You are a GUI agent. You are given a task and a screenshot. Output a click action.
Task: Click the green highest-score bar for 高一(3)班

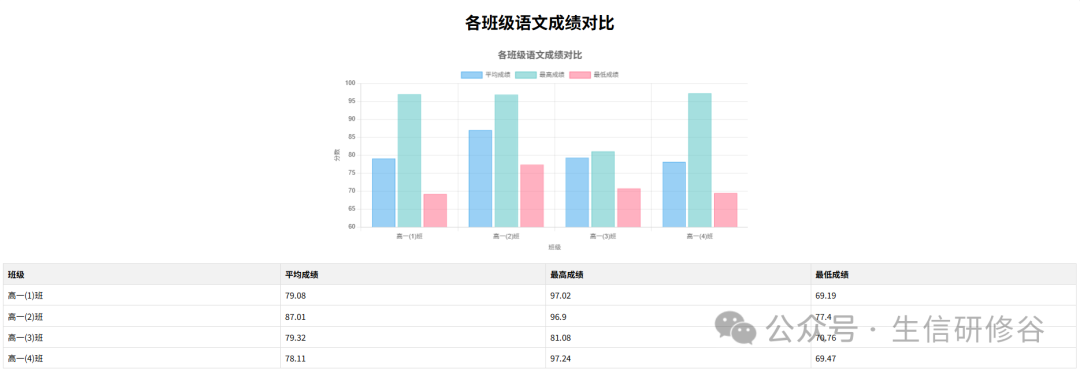coord(603,189)
